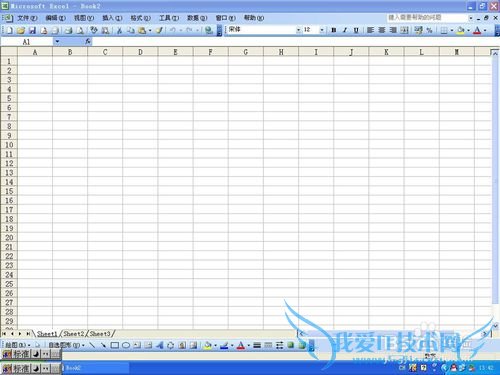The height and width of the screenshot is (375, 500).
Task: Click the Merge and Center icon
Action: (x=404, y=30)
